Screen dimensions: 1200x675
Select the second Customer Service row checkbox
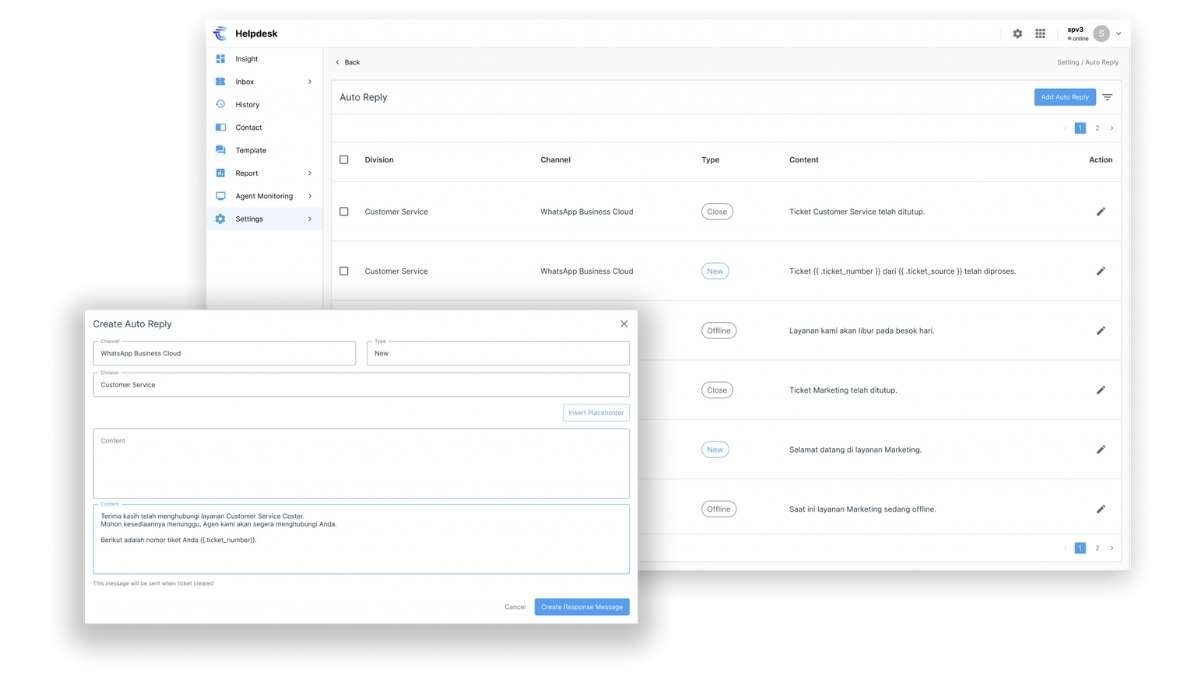344,271
